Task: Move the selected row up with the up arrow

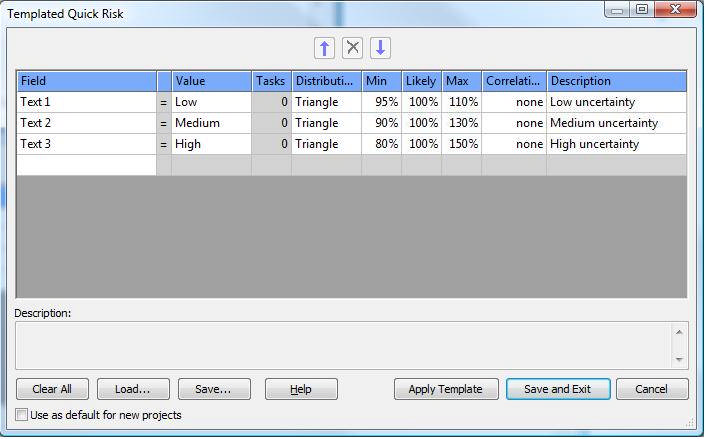Action: point(324,48)
